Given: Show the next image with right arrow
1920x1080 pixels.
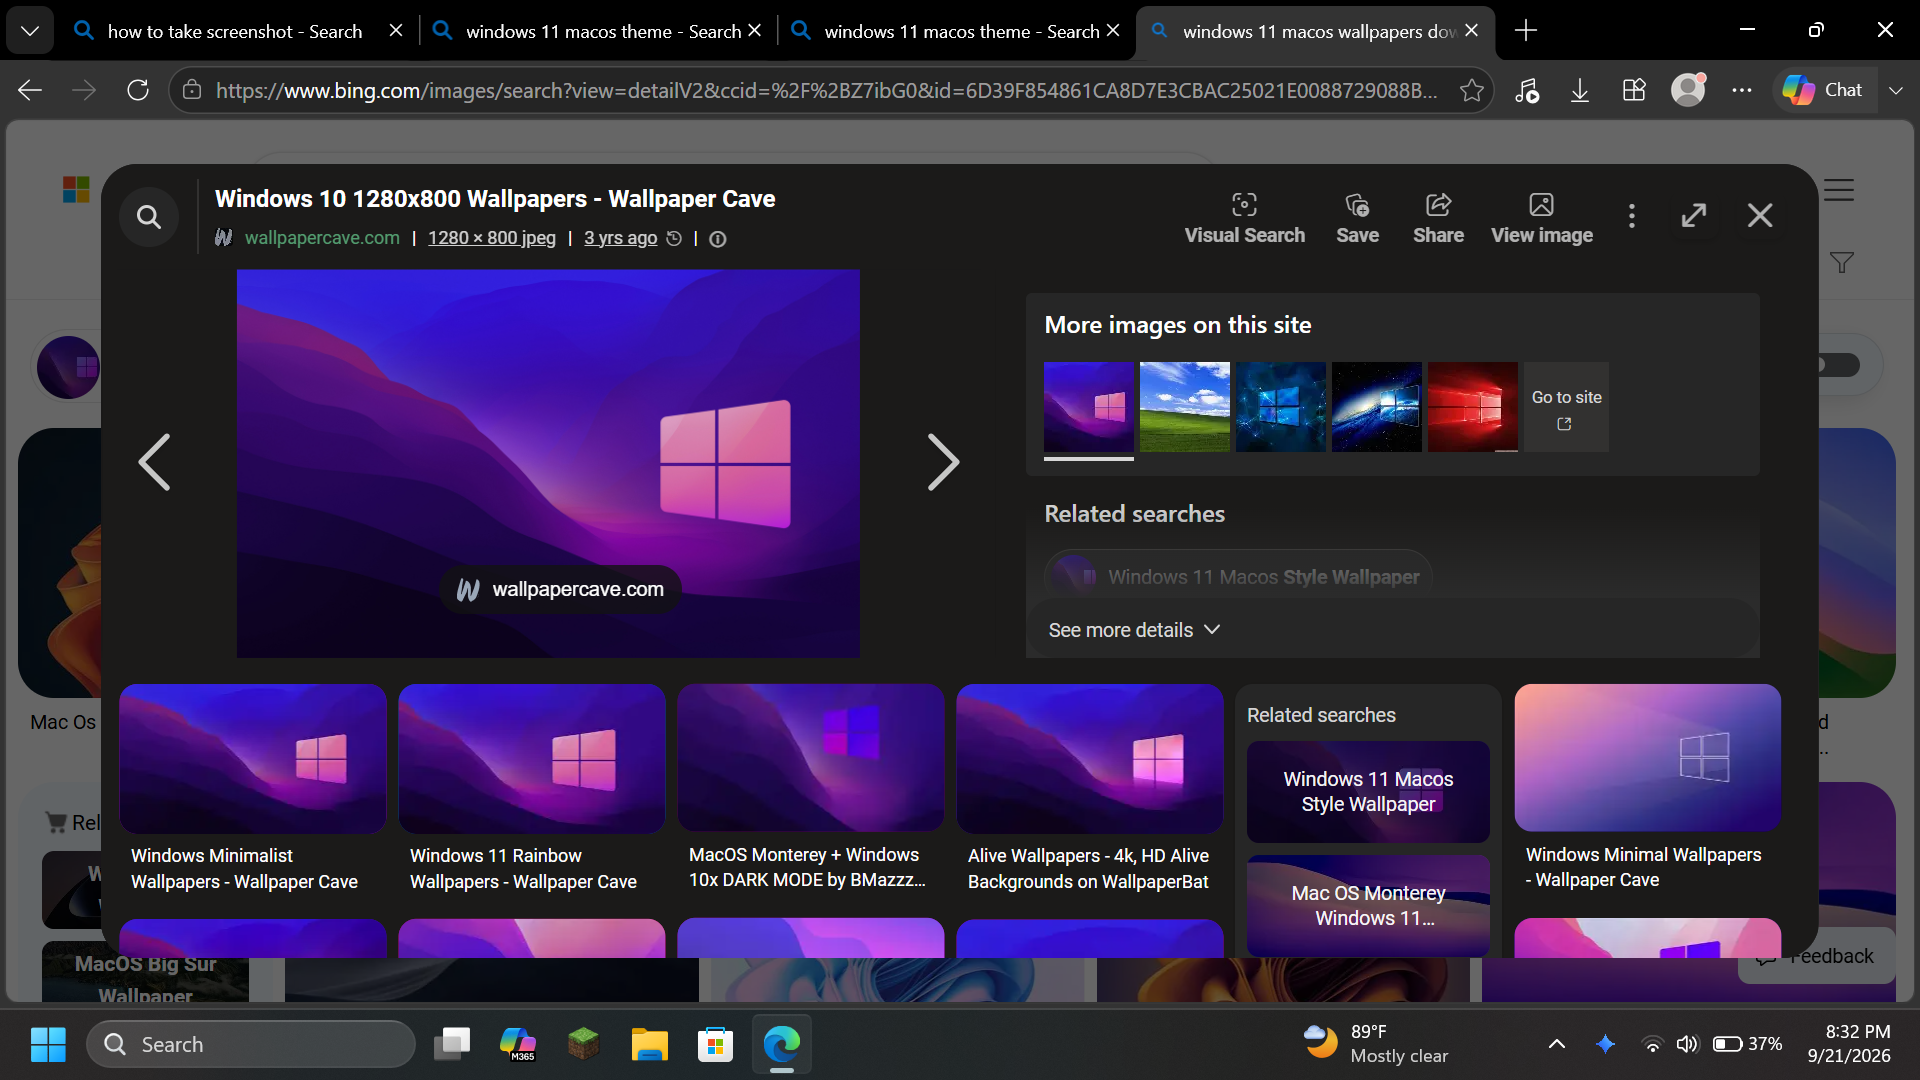Looking at the screenshot, I should (943, 462).
